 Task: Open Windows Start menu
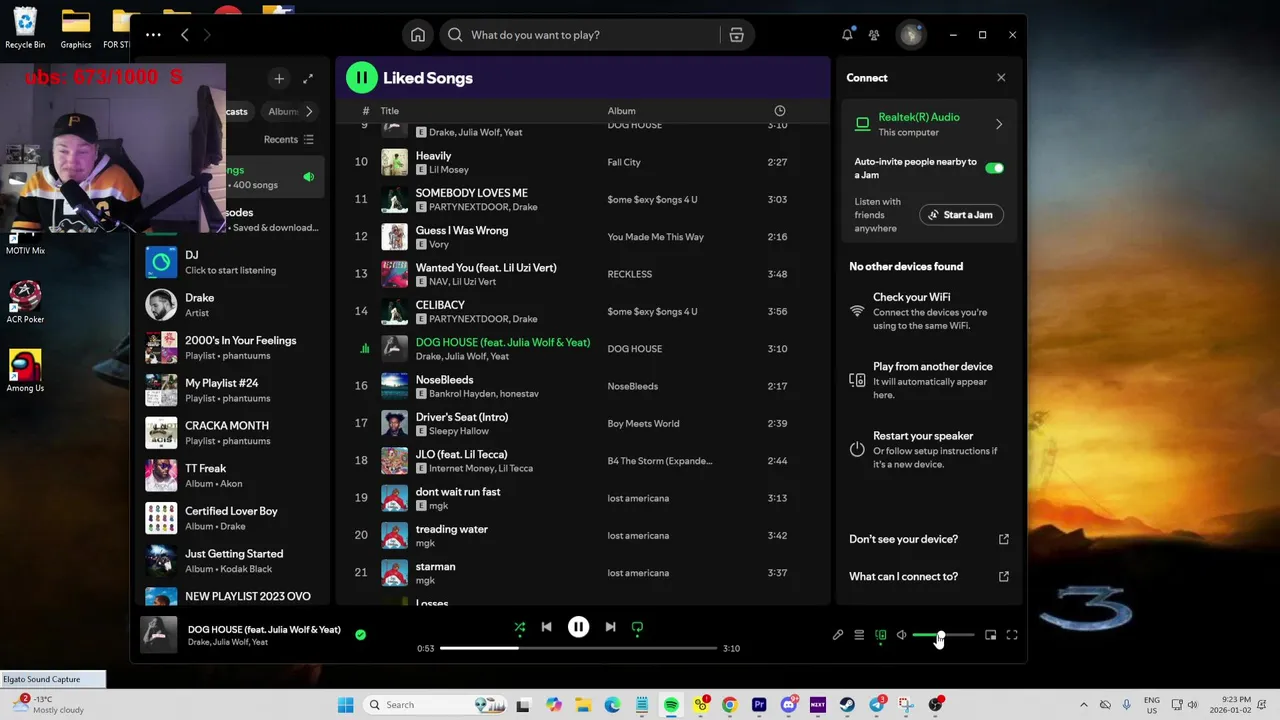click(345, 705)
